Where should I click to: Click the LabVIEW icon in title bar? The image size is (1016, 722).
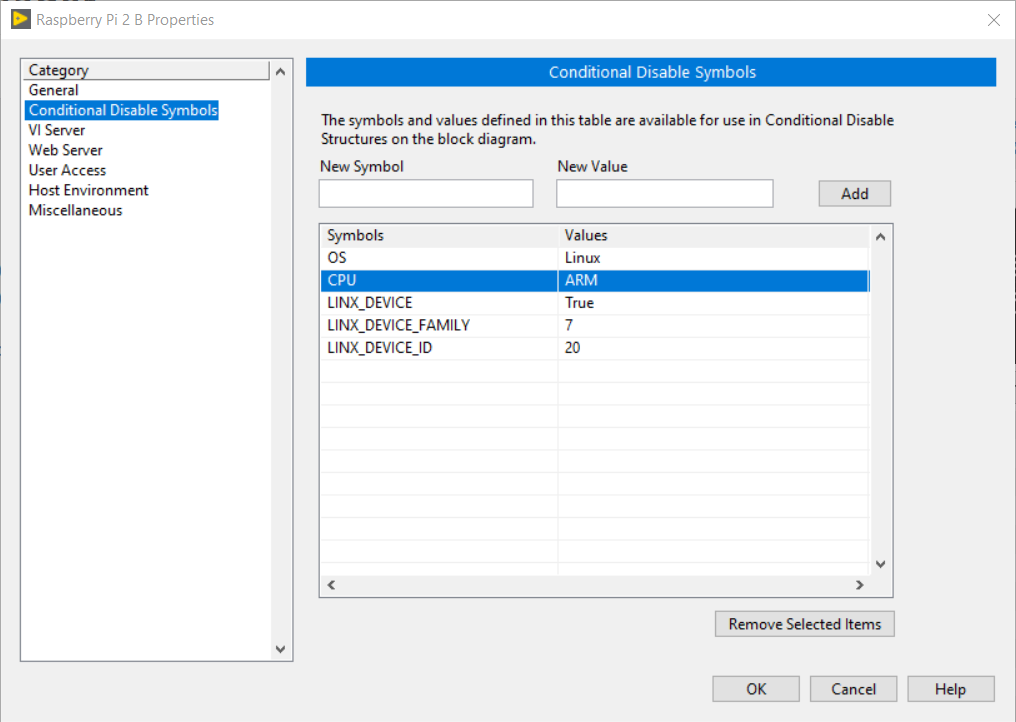(21, 19)
